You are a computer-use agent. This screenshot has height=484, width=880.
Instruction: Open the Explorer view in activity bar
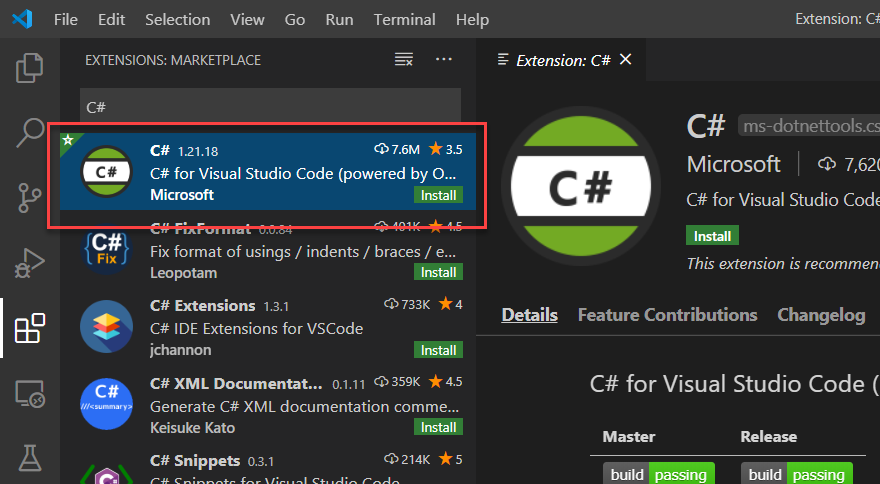coord(30,68)
